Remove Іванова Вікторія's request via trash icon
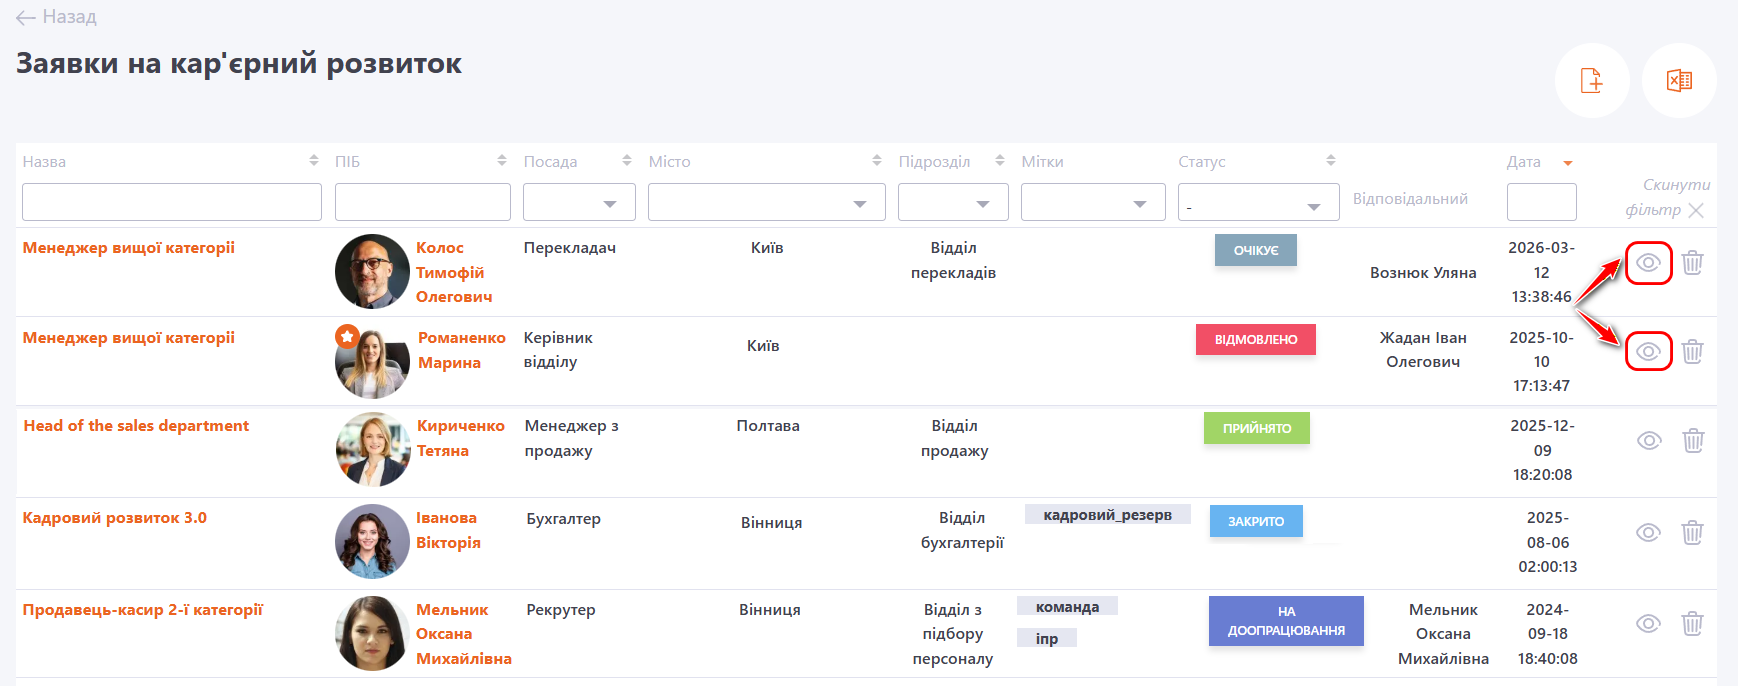Image resolution: width=1738 pixels, height=686 pixels. [1692, 533]
